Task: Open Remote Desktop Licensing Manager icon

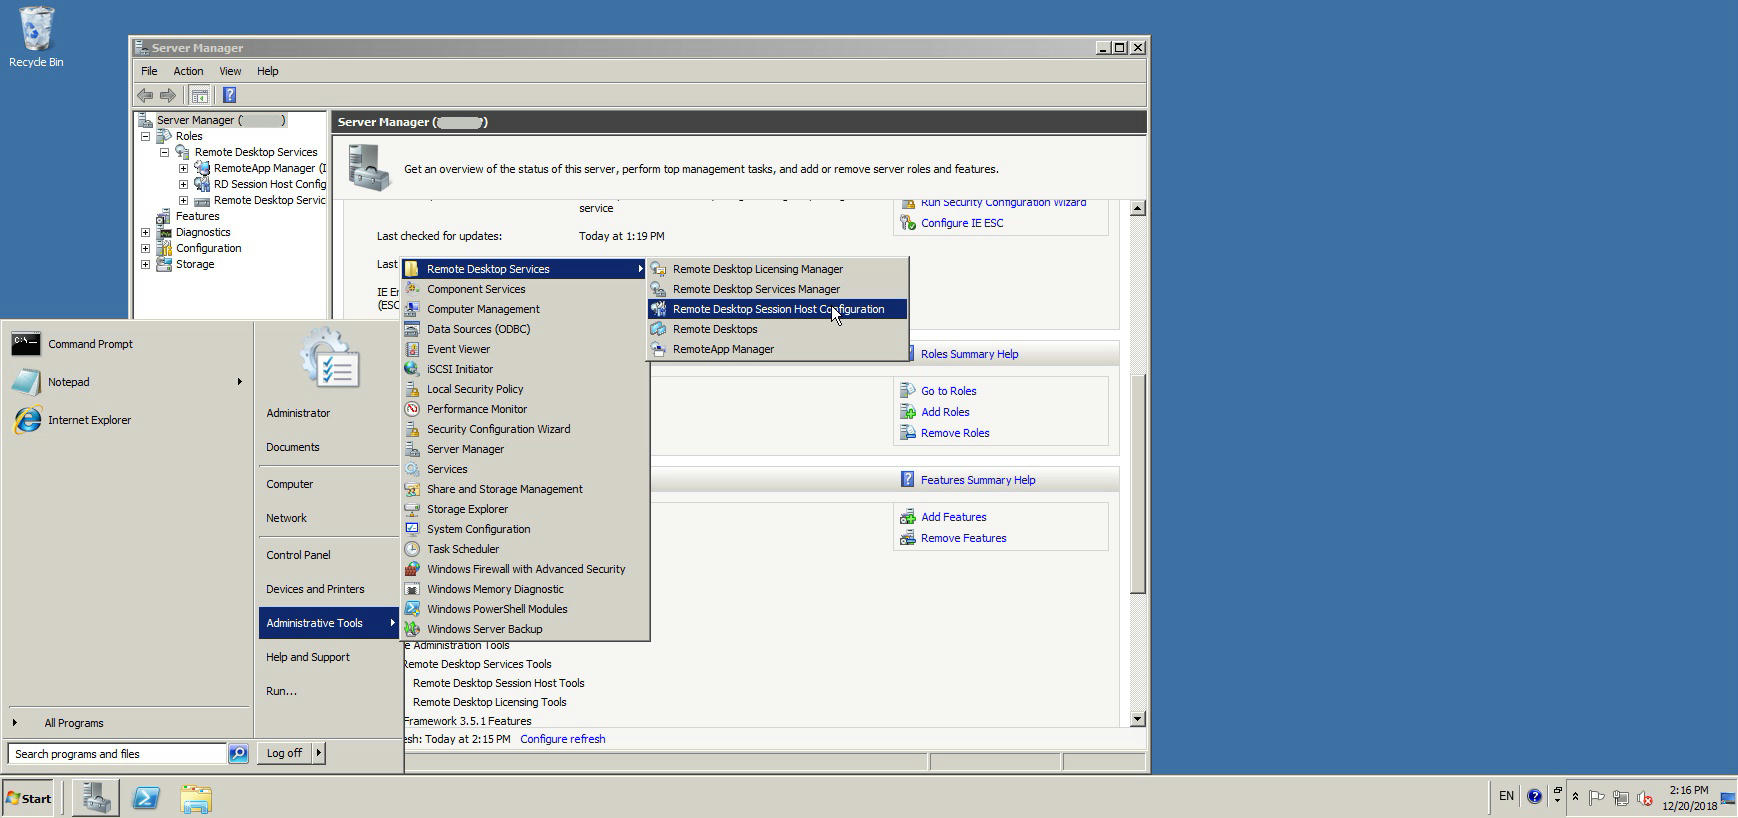Action: tap(658, 269)
